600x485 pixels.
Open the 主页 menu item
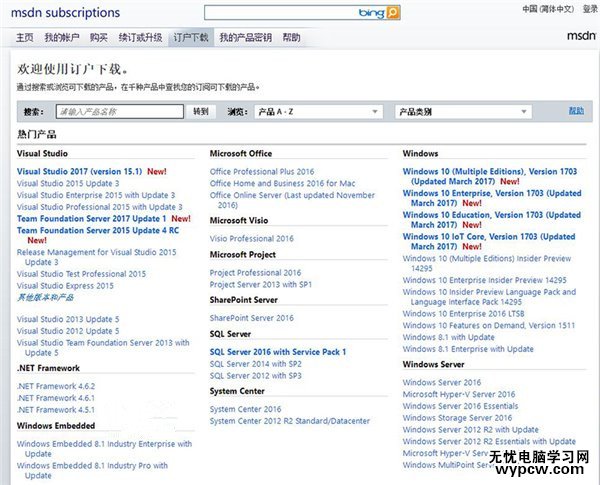(24, 38)
